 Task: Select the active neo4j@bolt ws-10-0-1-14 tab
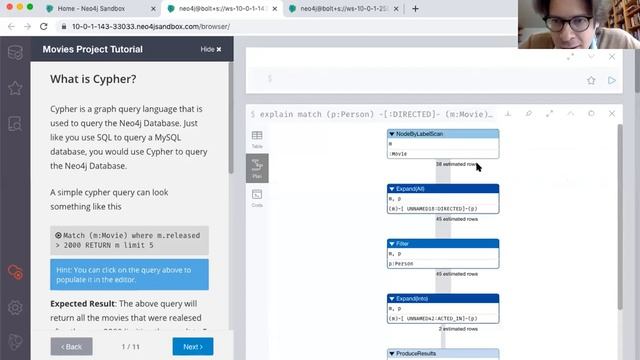222,9
